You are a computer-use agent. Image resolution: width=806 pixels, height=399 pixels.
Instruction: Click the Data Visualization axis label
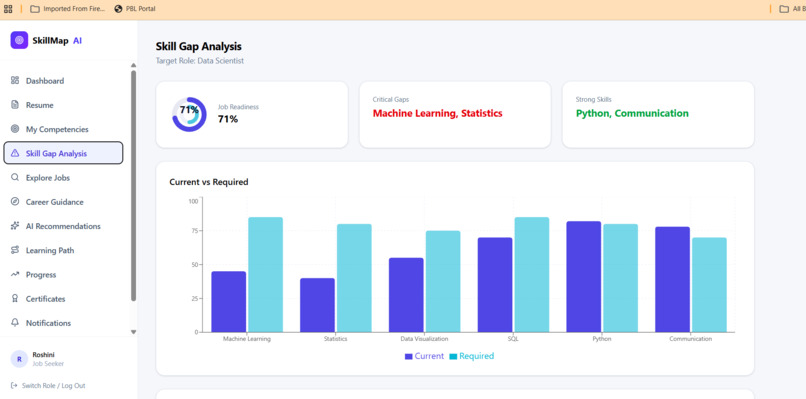coord(425,339)
